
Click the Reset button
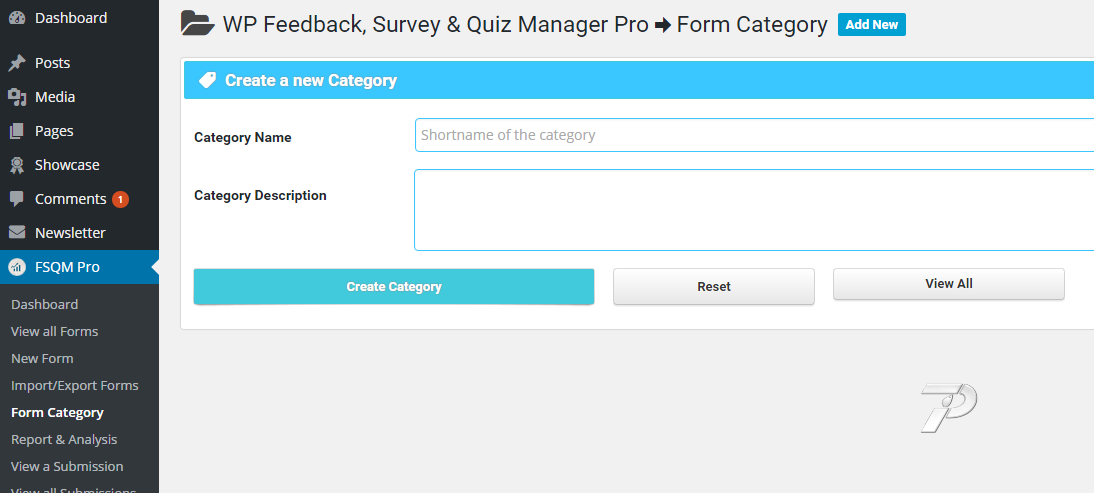click(x=714, y=287)
